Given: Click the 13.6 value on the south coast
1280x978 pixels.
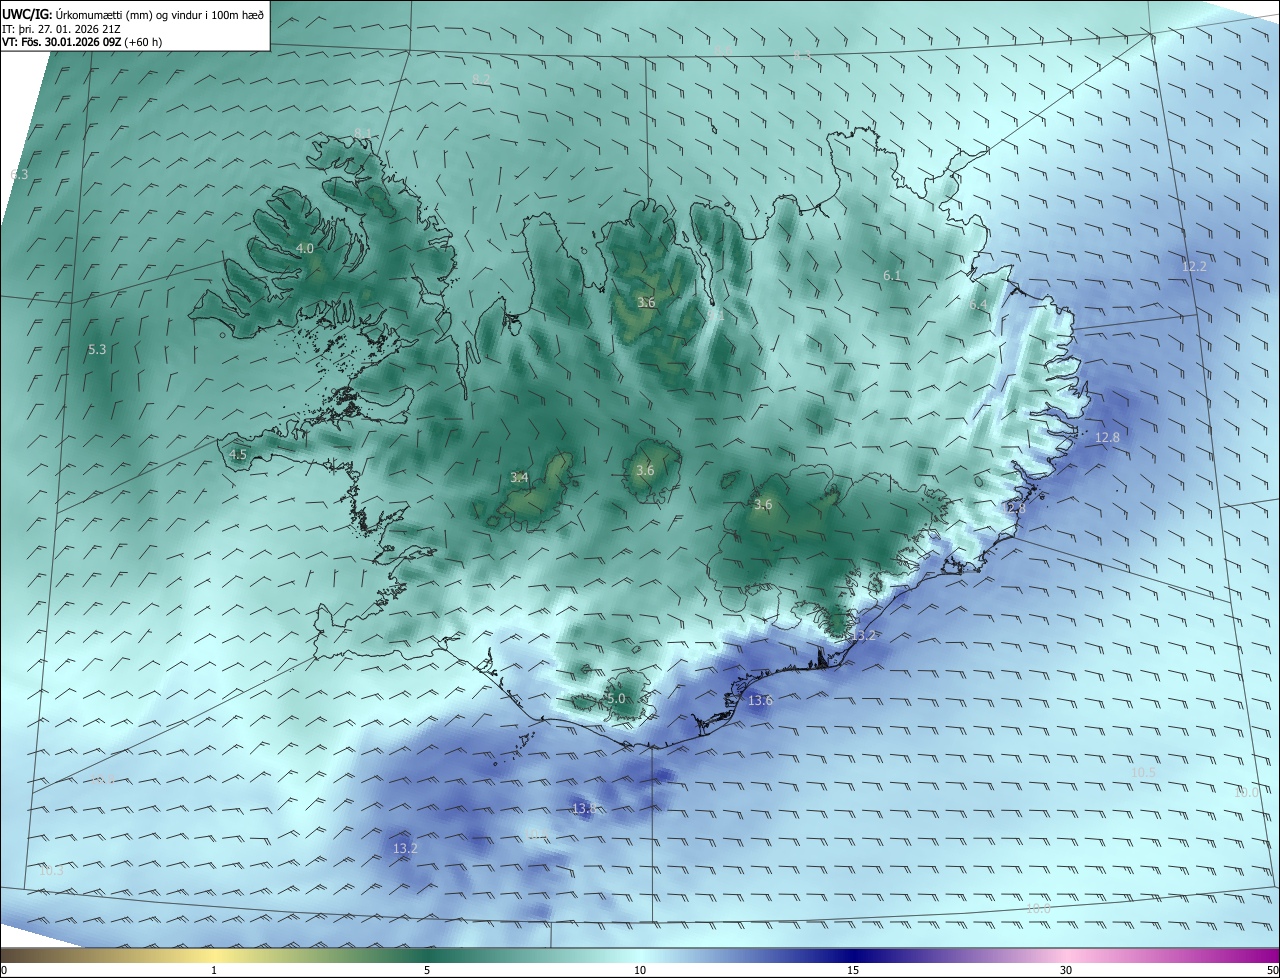Looking at the screenshot, I should coord(760,700).
